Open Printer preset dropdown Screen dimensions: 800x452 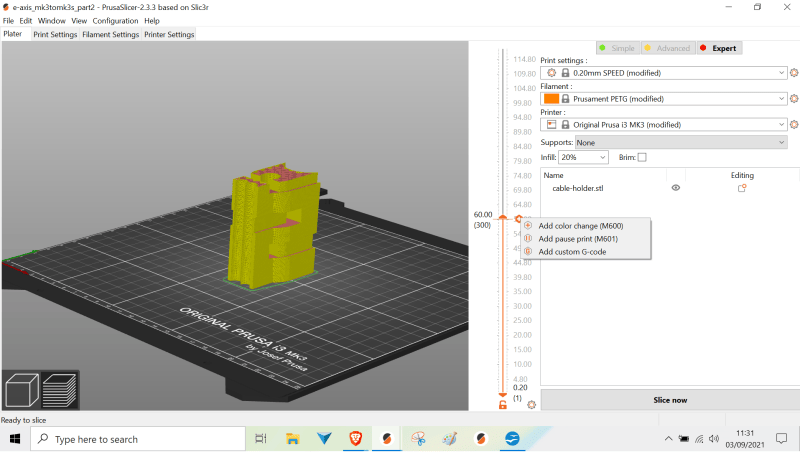(x=664, y=124)
